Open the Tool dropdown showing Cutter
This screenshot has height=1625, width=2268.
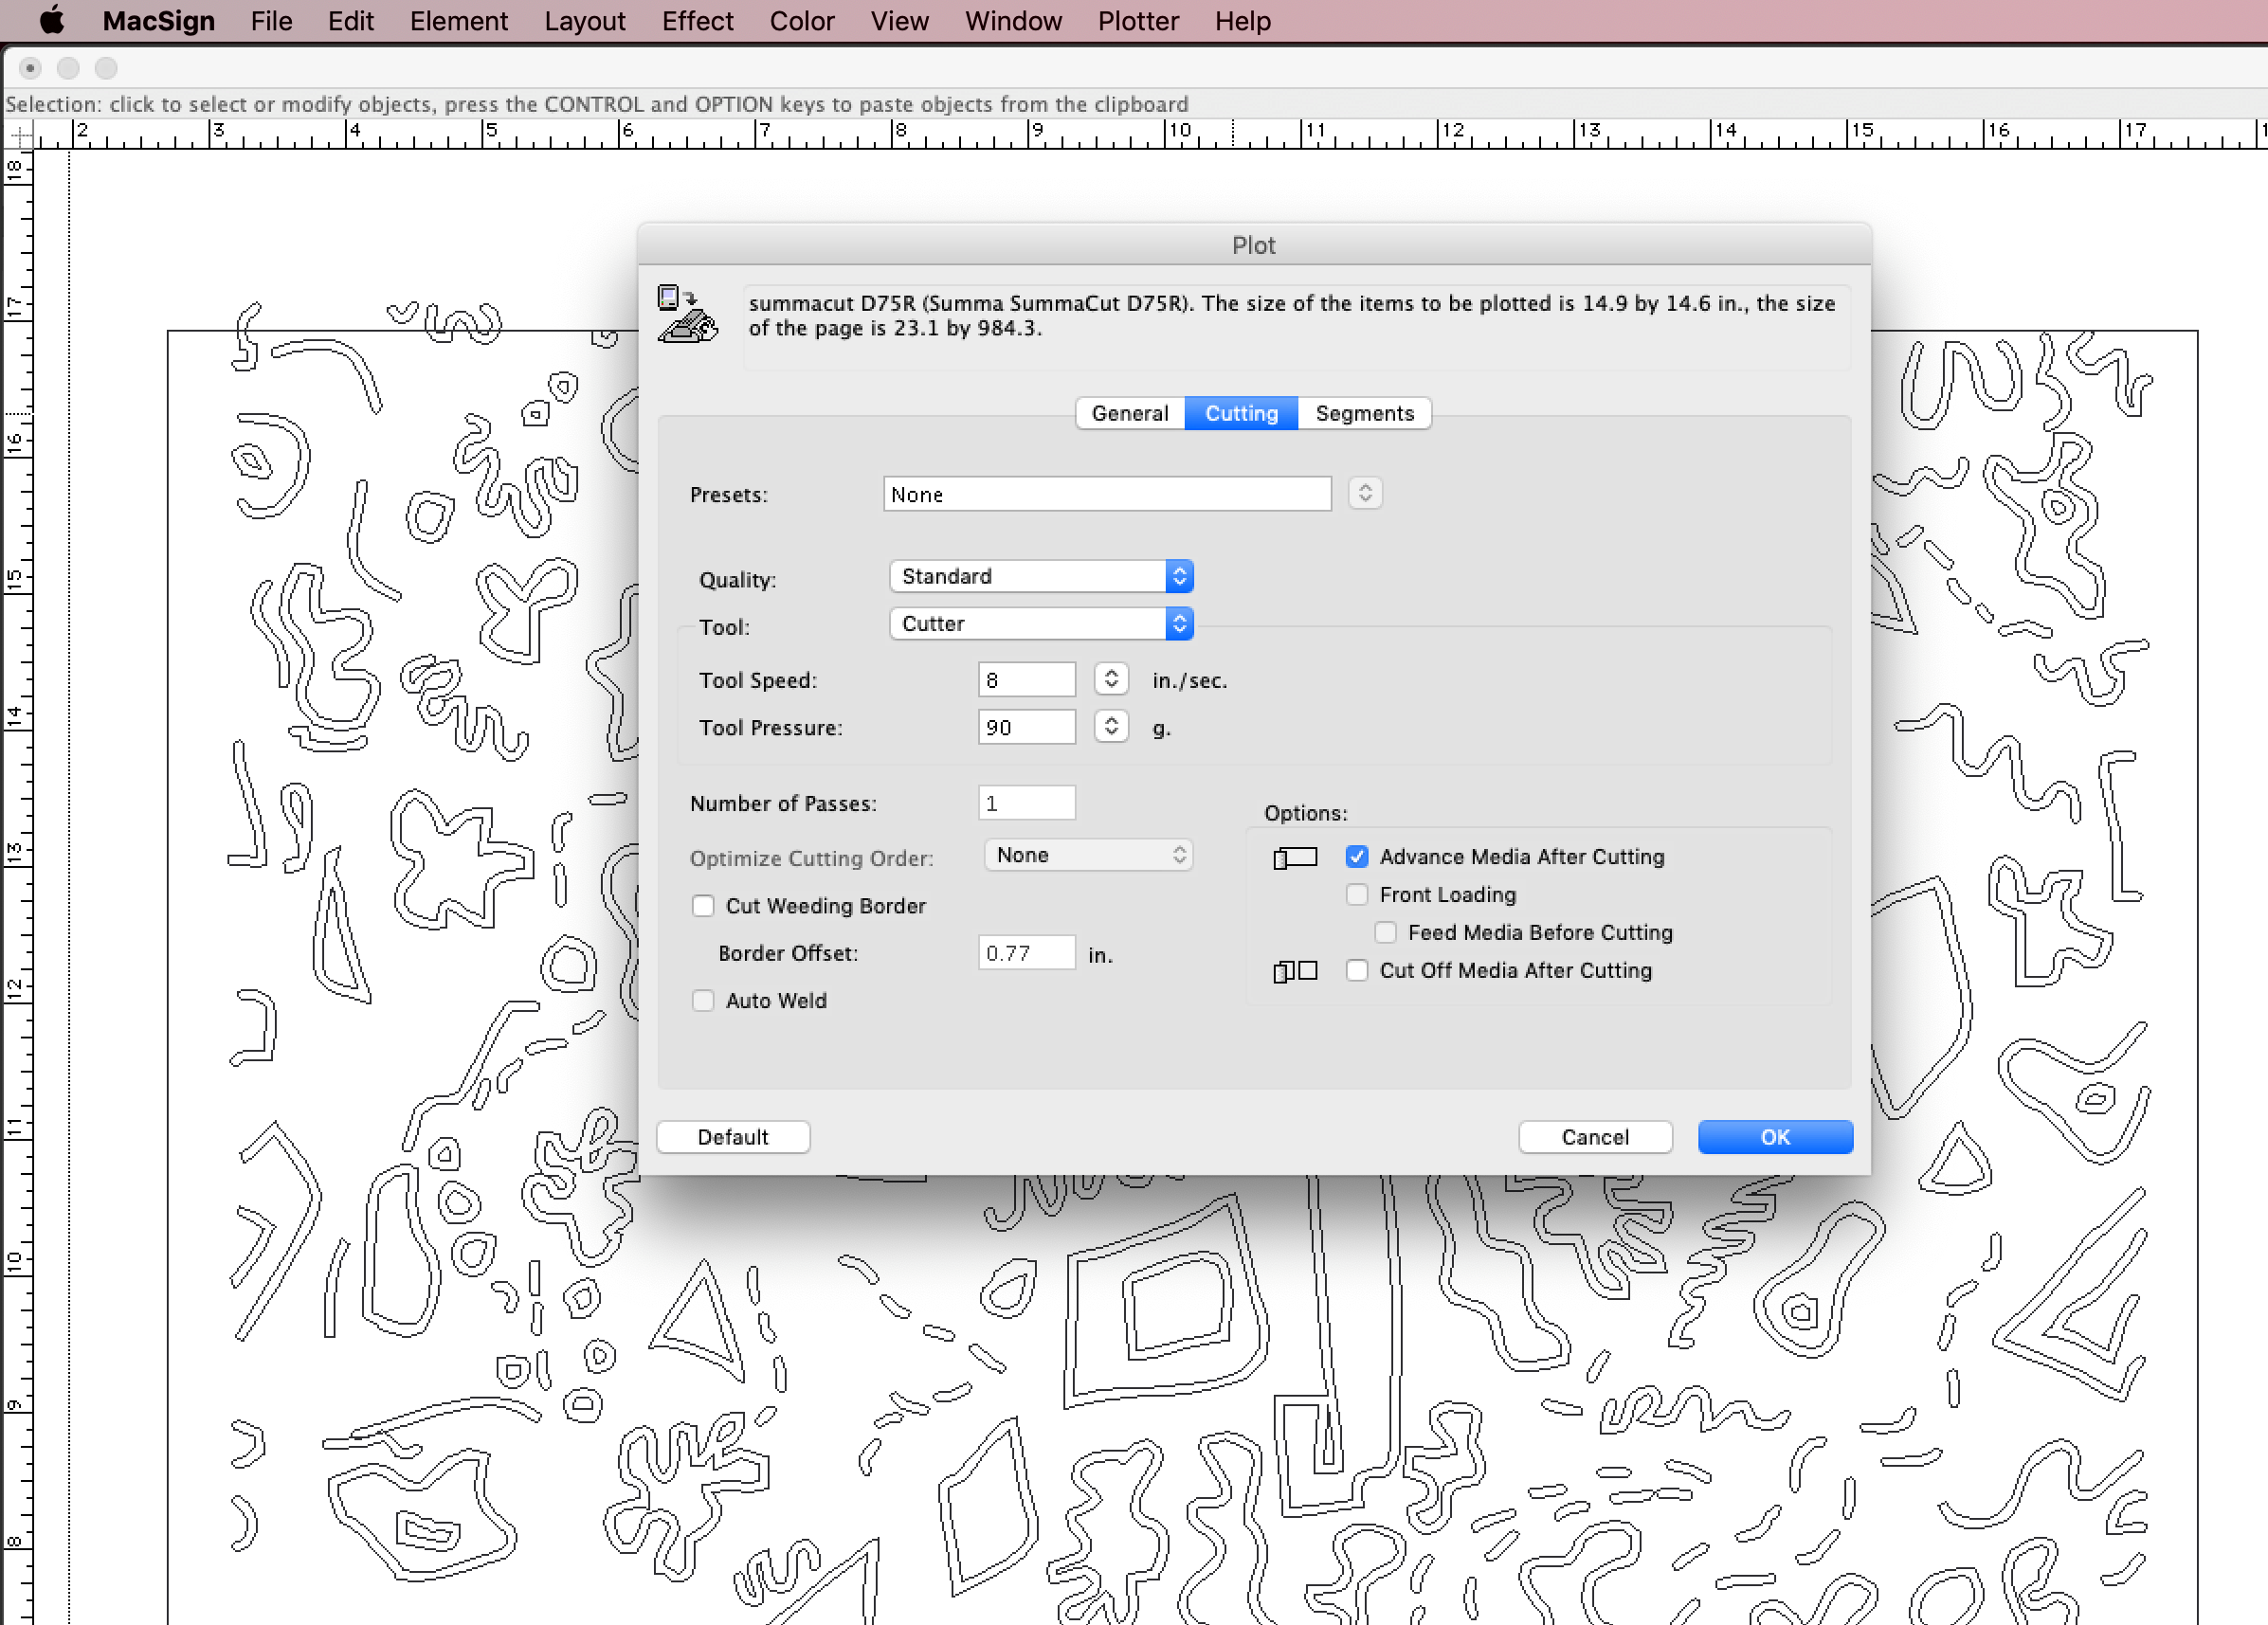pyautogui.click(x=1041, y=624)
